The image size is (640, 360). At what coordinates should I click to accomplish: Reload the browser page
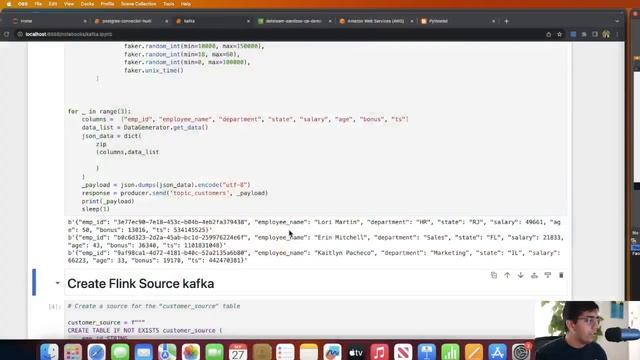(x=7, y=34)
